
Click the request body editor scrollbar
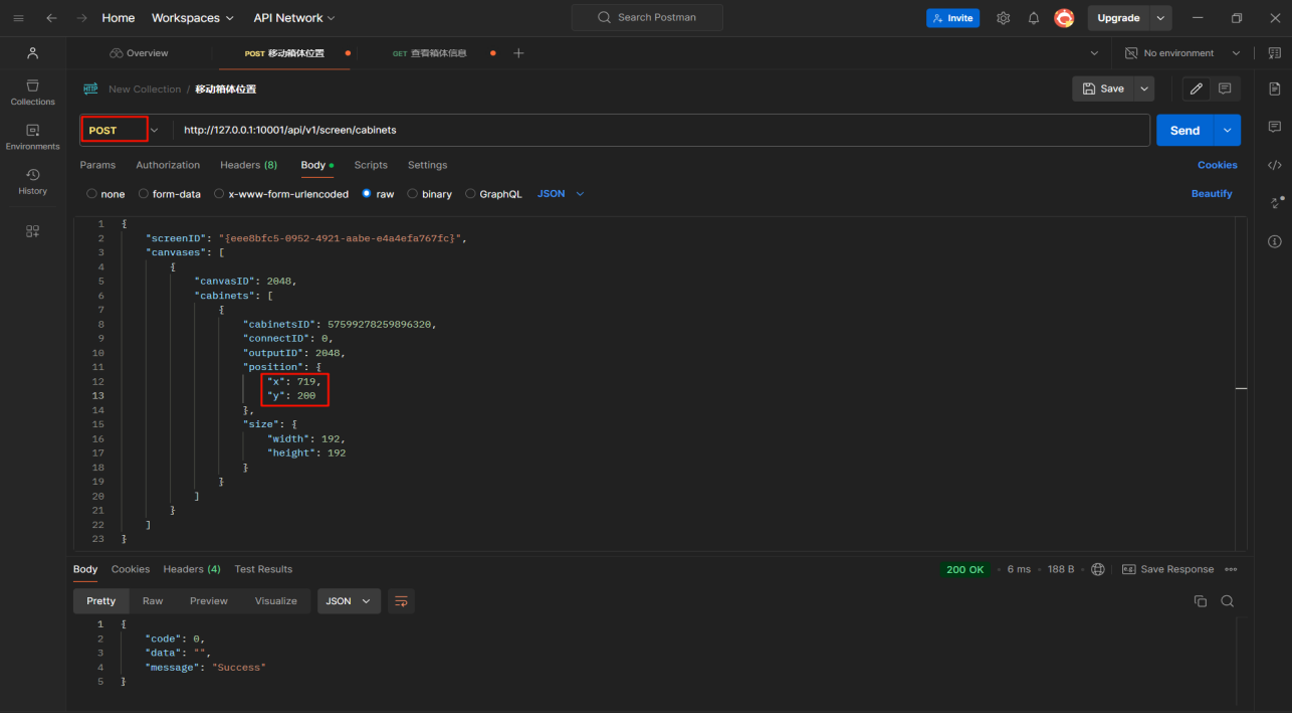point(1241,388)
